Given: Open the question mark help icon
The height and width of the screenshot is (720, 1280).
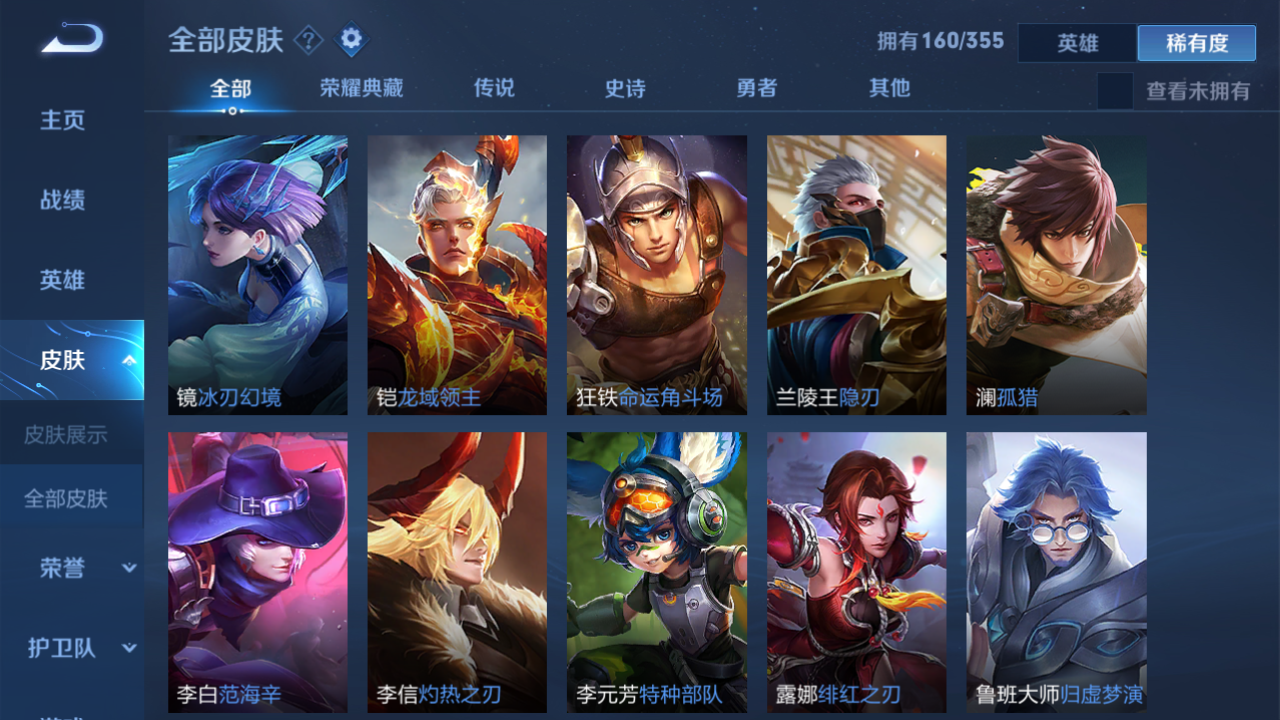Looking at the screenshot, I should click(x=310, y=41).
